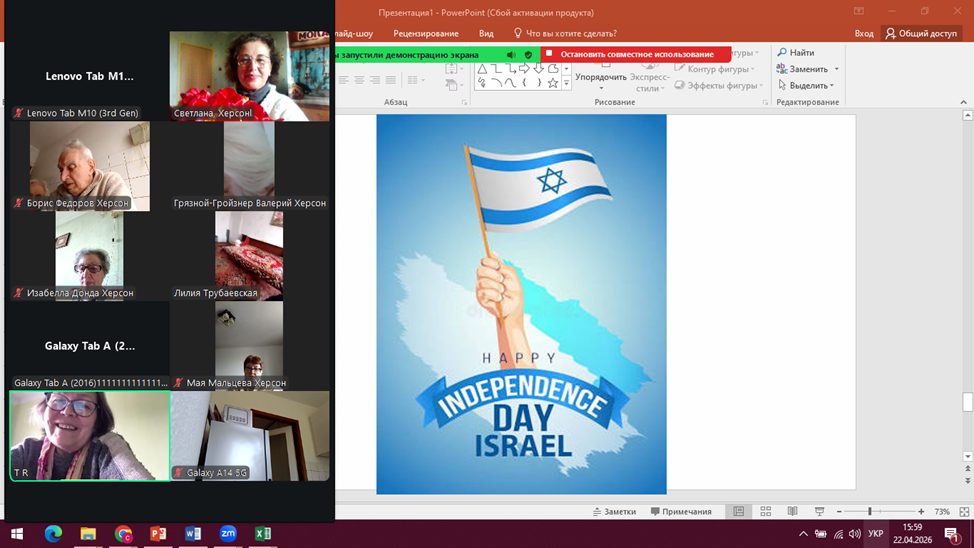Expand the Replace dropdown arrow

837,70
